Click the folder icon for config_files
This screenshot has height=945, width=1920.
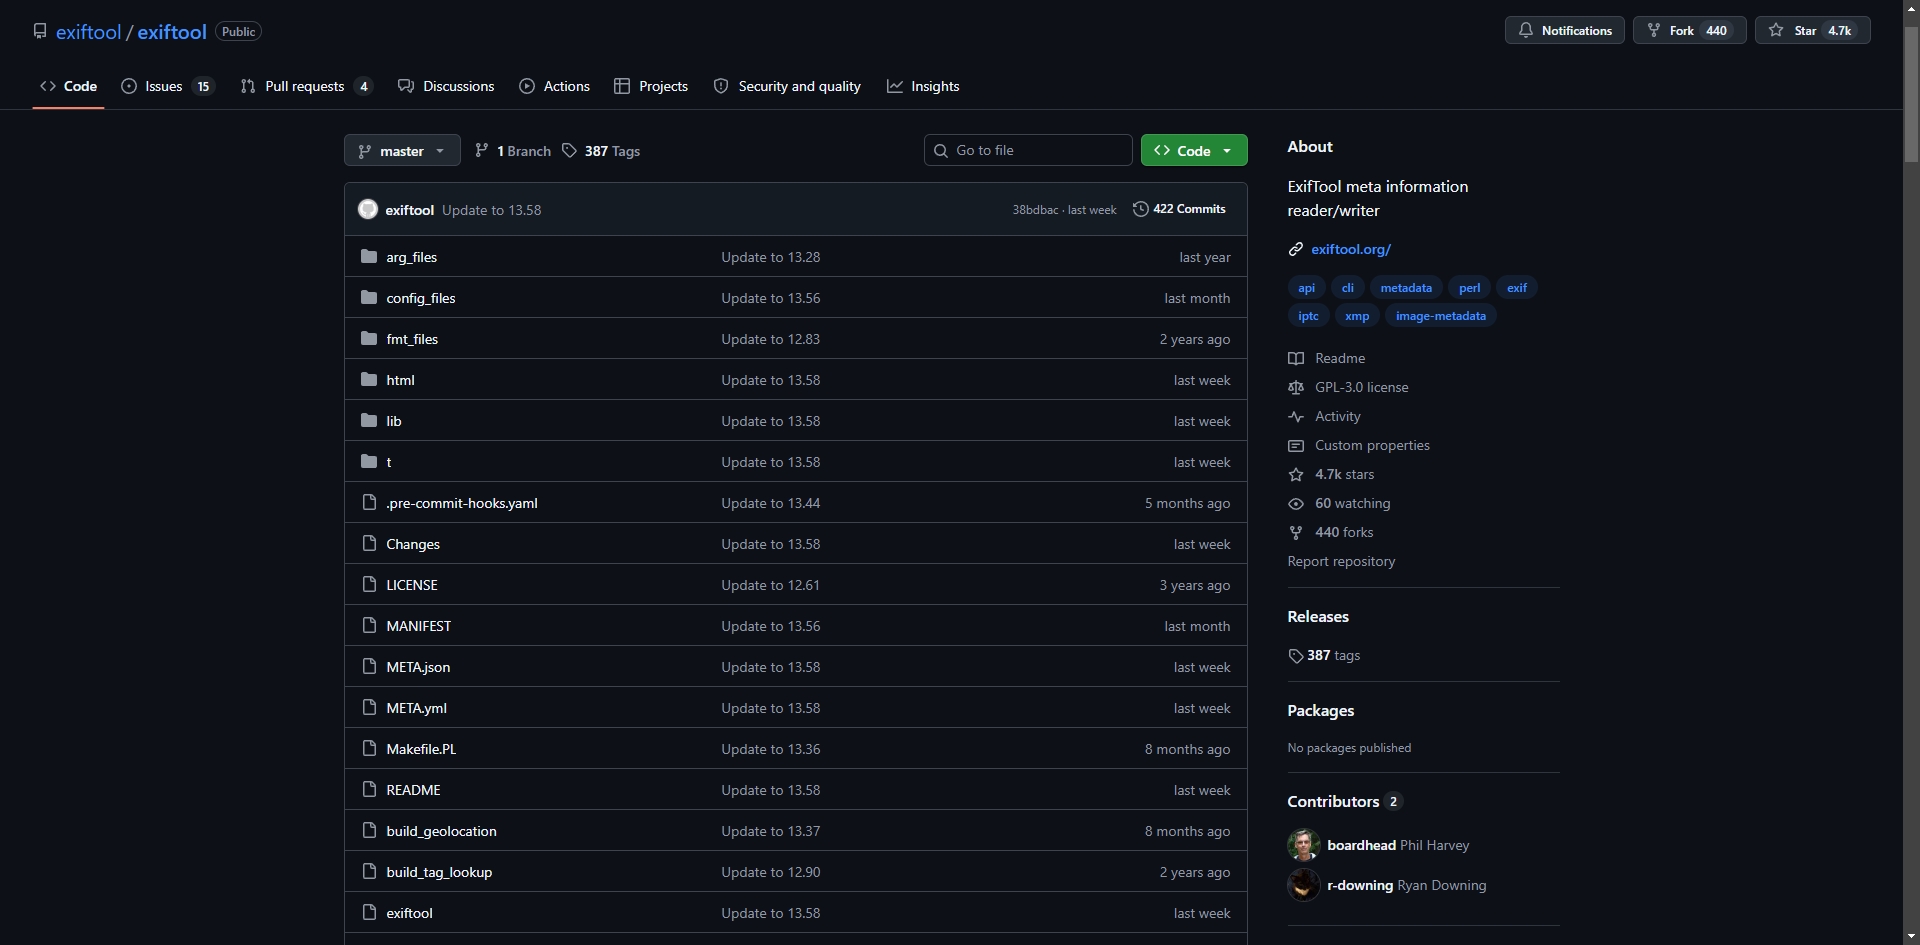point(369,297)
